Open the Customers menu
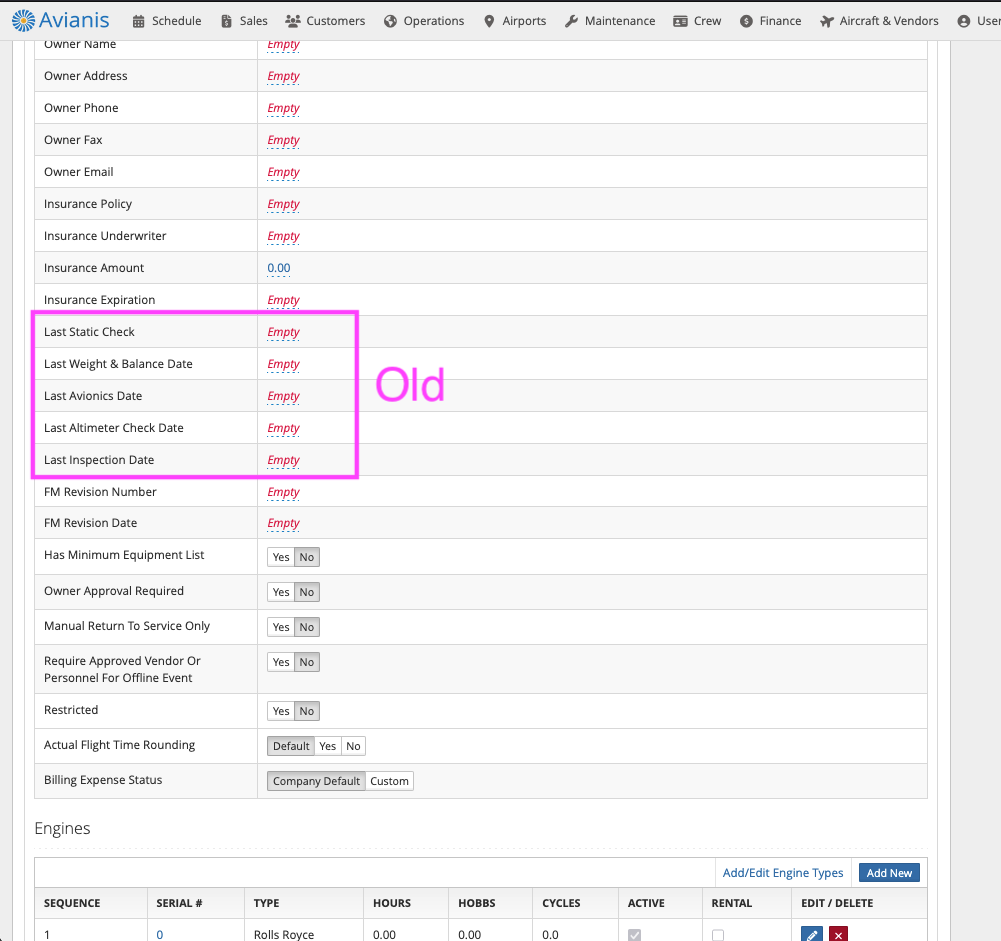Image resolution: width=1001 pixels, height=941 pixels. [x=325, y=21]
